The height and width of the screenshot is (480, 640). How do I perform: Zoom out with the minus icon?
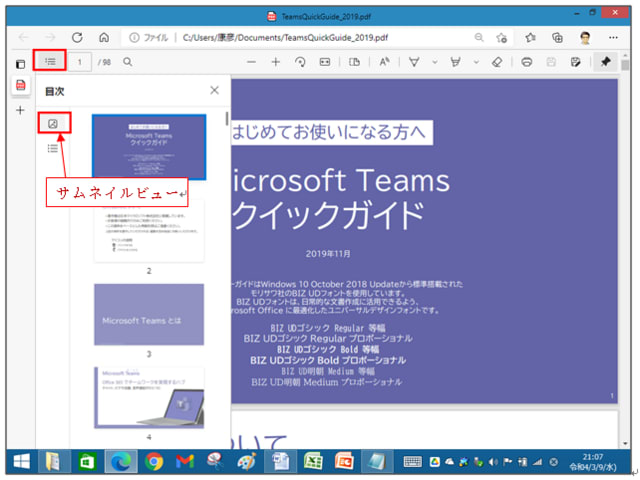point(251,62)
